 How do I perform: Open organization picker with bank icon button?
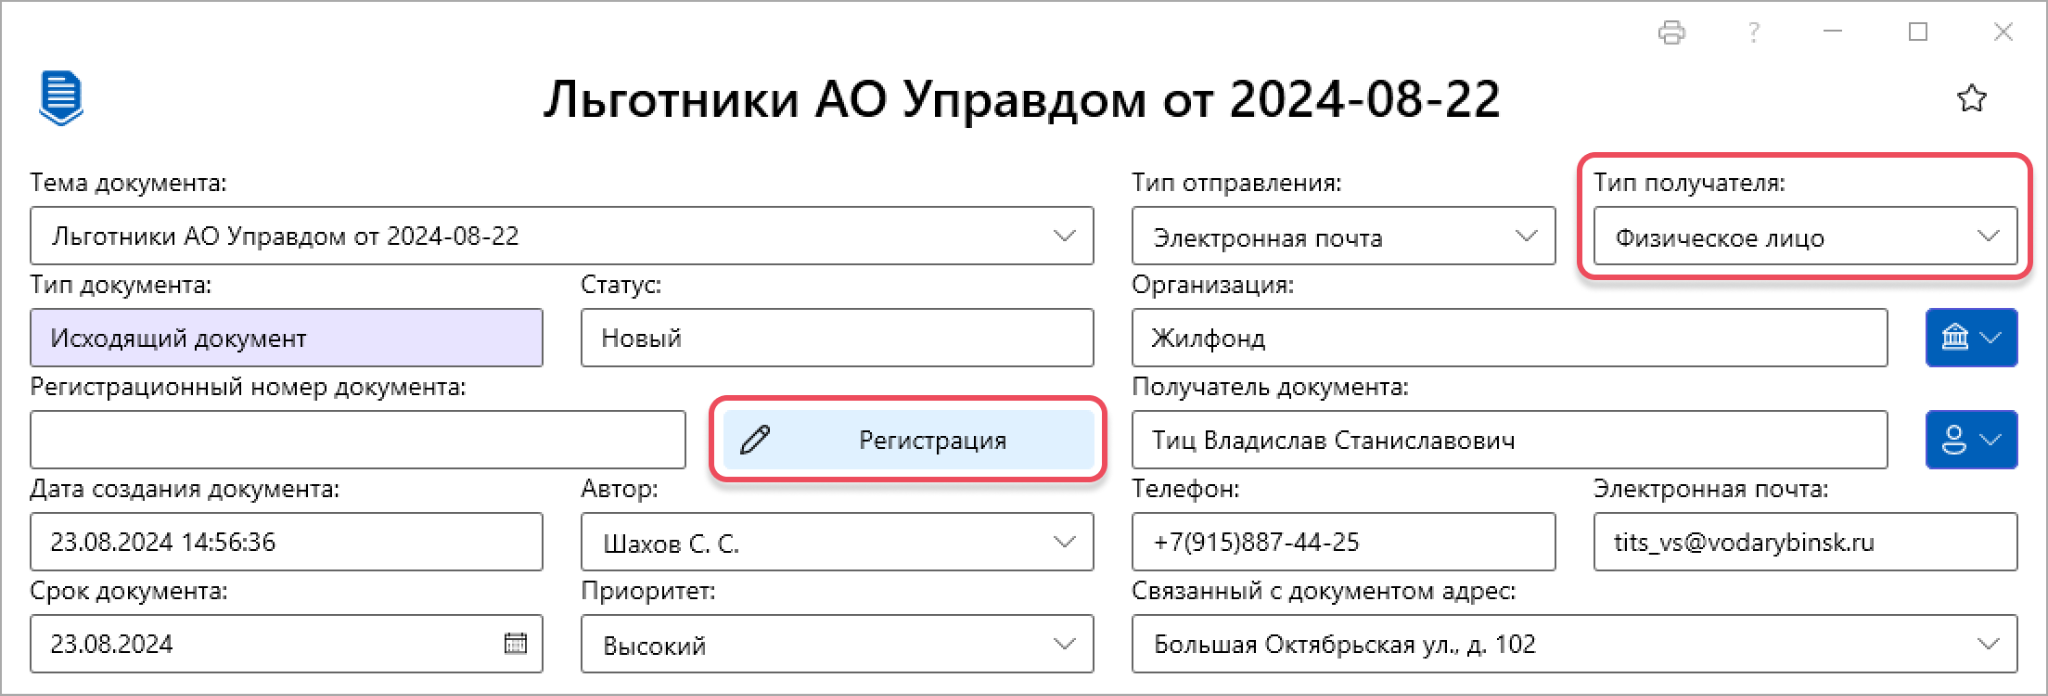point(1971,338)
